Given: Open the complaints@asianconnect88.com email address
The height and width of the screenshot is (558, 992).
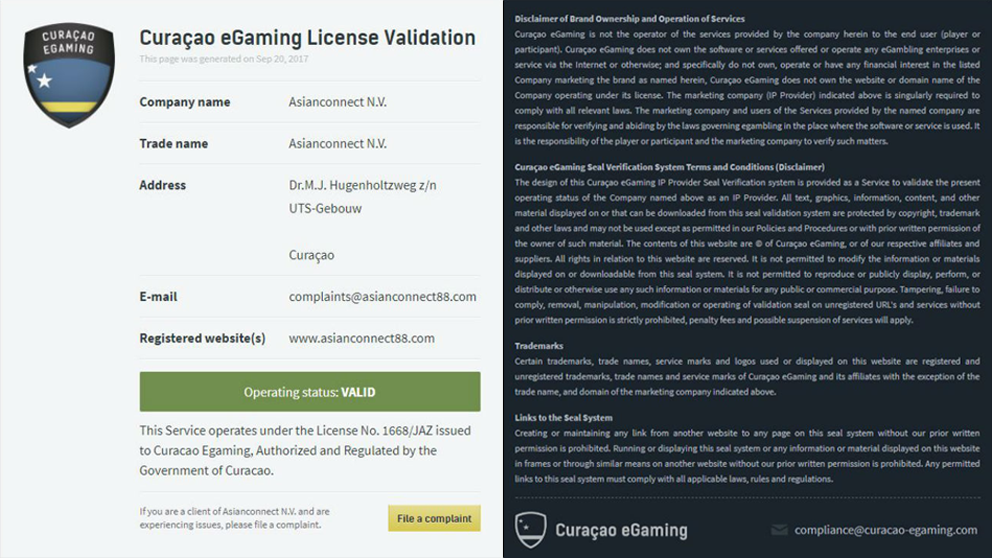Looking at the screenshot, I should pos(382,296).
